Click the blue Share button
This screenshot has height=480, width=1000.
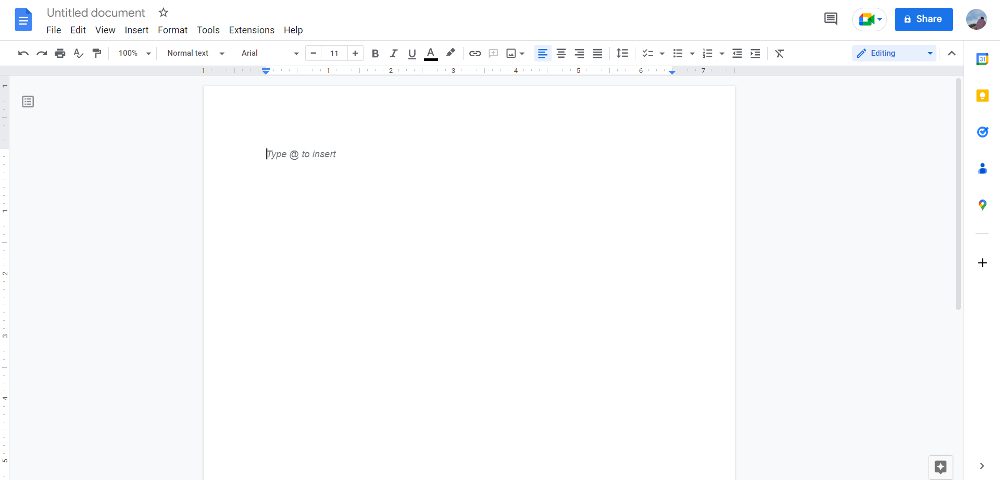[923, 19]
